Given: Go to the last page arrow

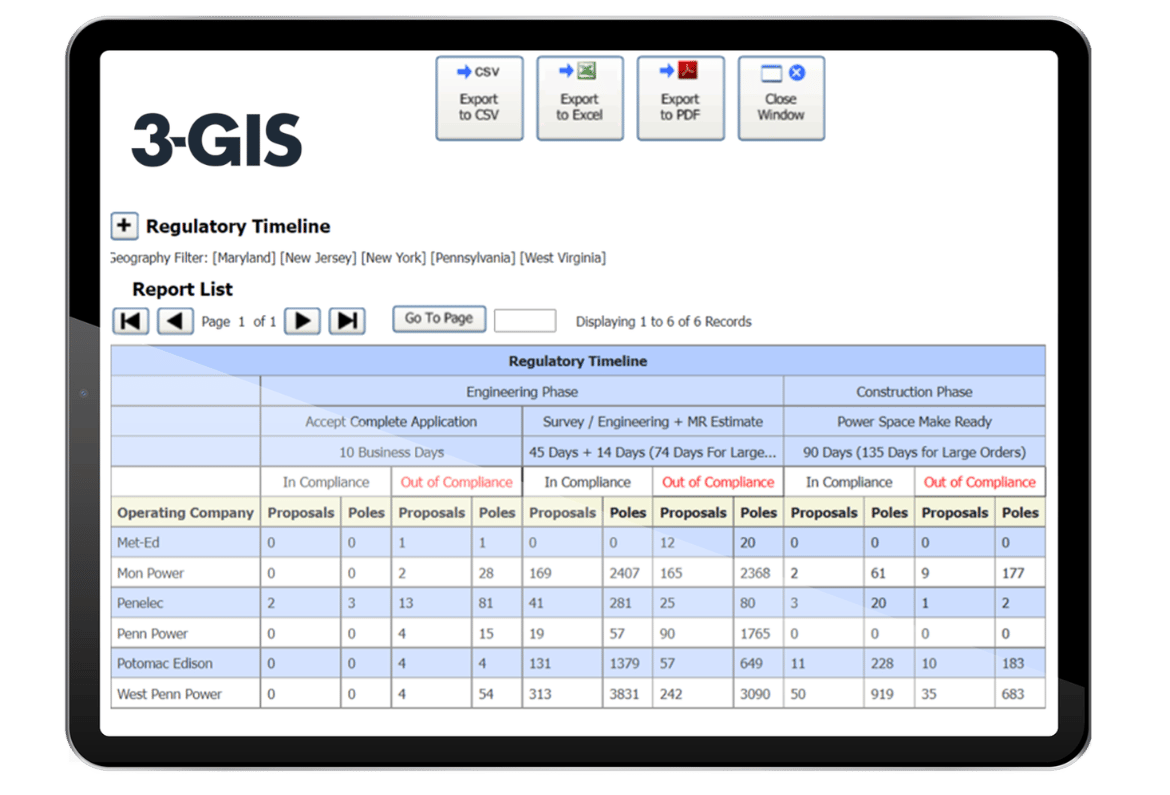Looking at the screenshot, I should 347,321.
